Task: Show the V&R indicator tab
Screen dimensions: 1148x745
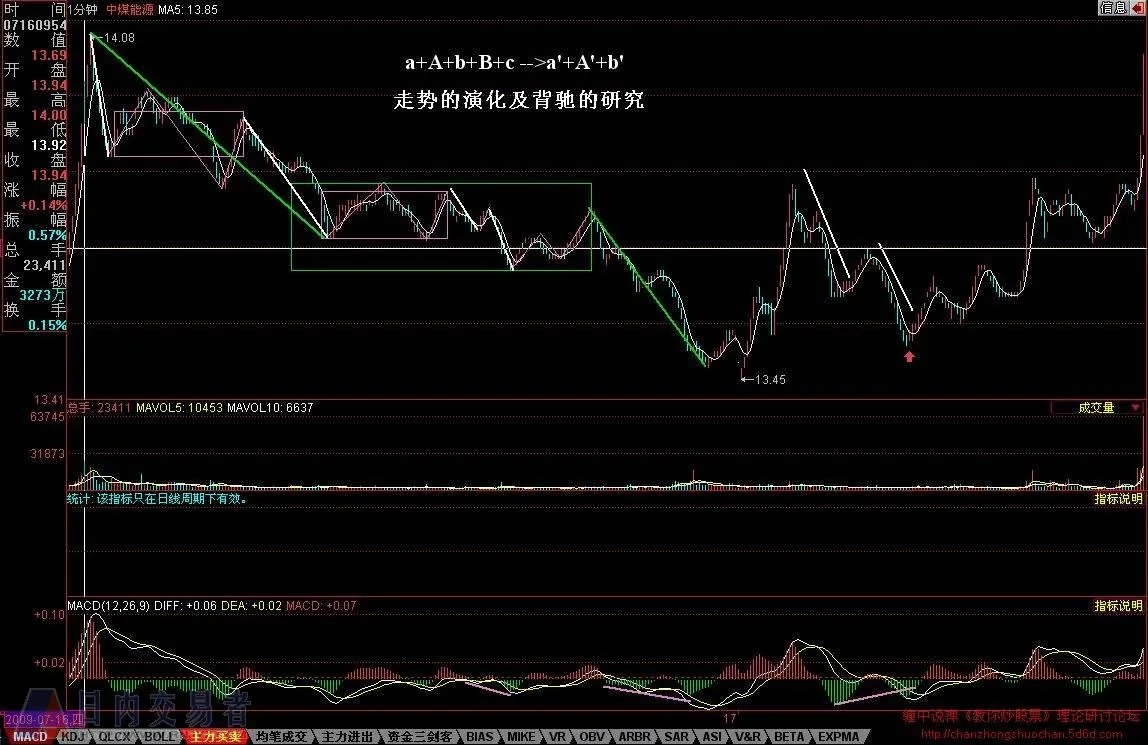Action: tap(748, 737)
